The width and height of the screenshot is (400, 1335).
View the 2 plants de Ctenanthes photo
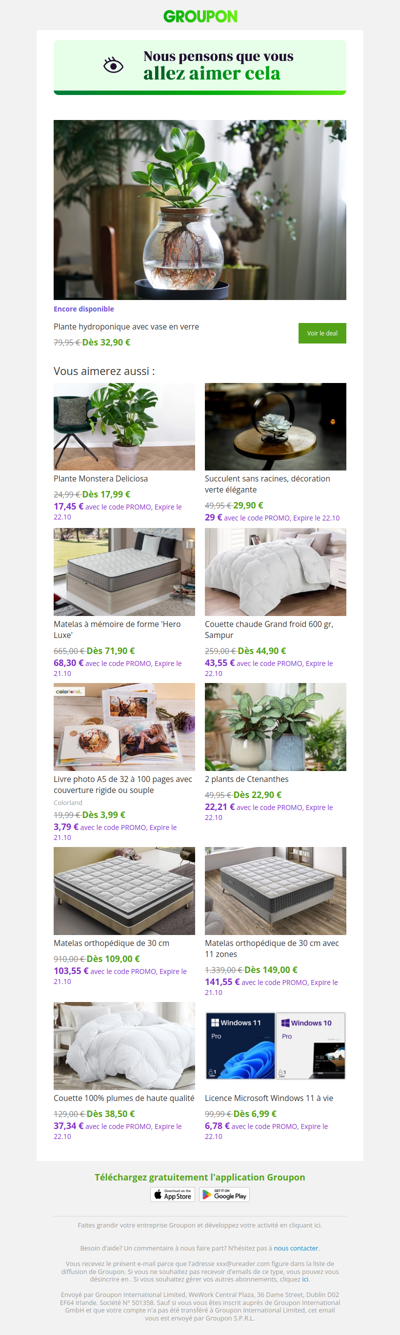click(276, 727)
